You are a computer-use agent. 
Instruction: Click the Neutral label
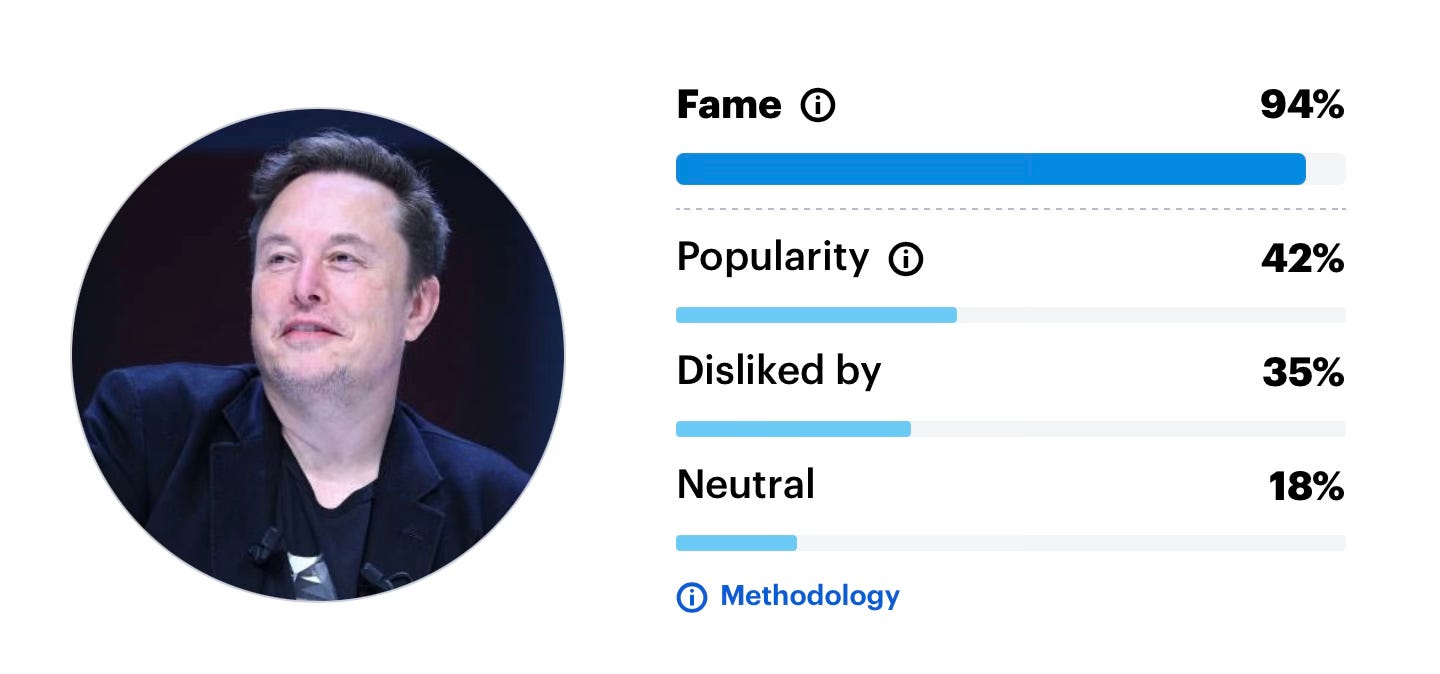(x=745, y=485)
